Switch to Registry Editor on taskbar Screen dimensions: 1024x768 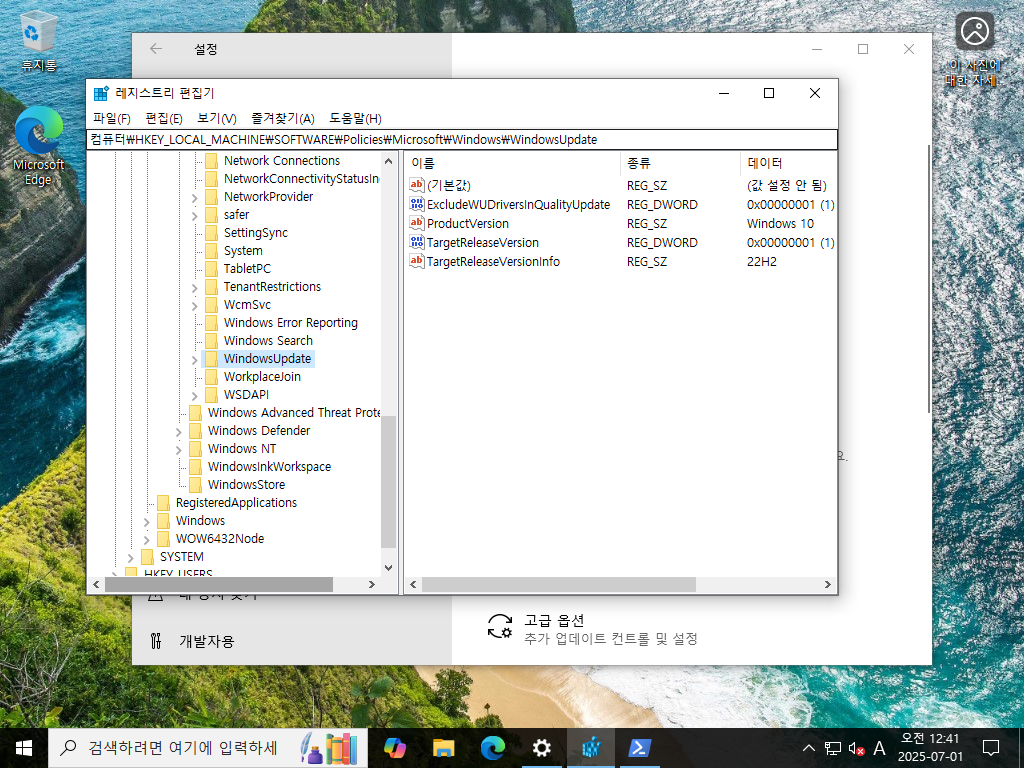pos(591,748)
